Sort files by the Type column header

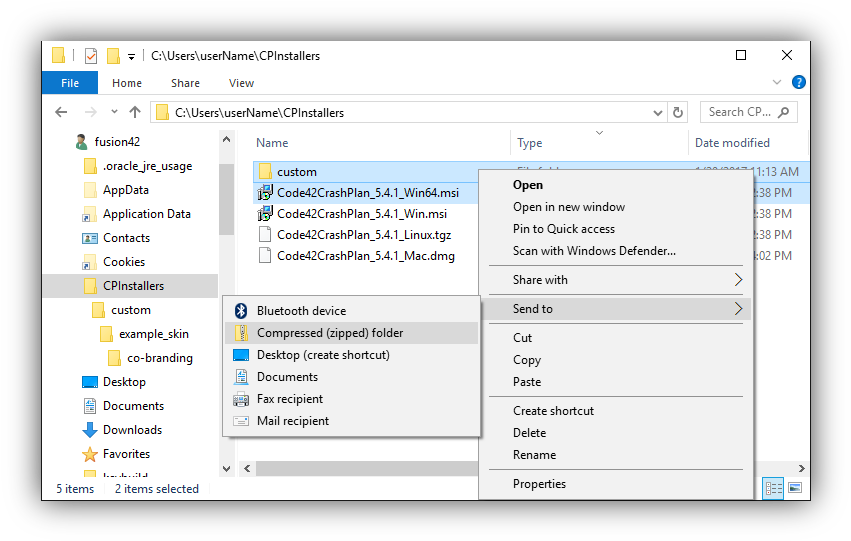(530, 143)
